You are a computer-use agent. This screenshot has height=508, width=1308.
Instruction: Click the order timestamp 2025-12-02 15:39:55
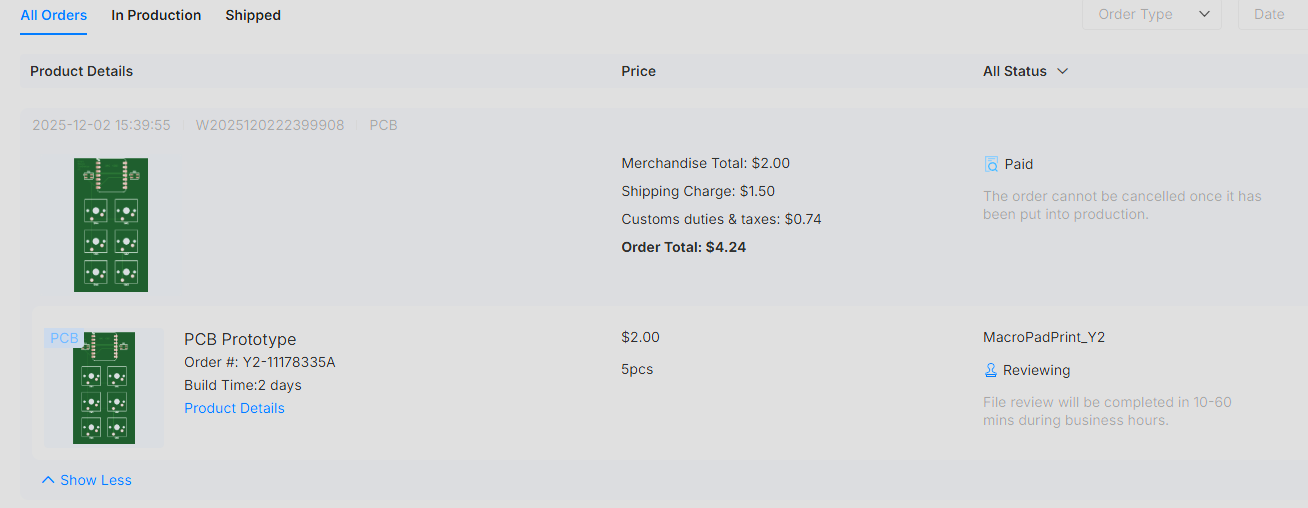tap(101, 125)
